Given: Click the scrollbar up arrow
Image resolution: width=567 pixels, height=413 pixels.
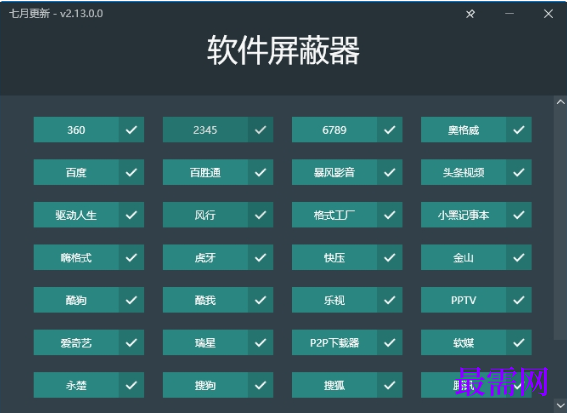Looking at the screenshot, I should tap(560, 102).
